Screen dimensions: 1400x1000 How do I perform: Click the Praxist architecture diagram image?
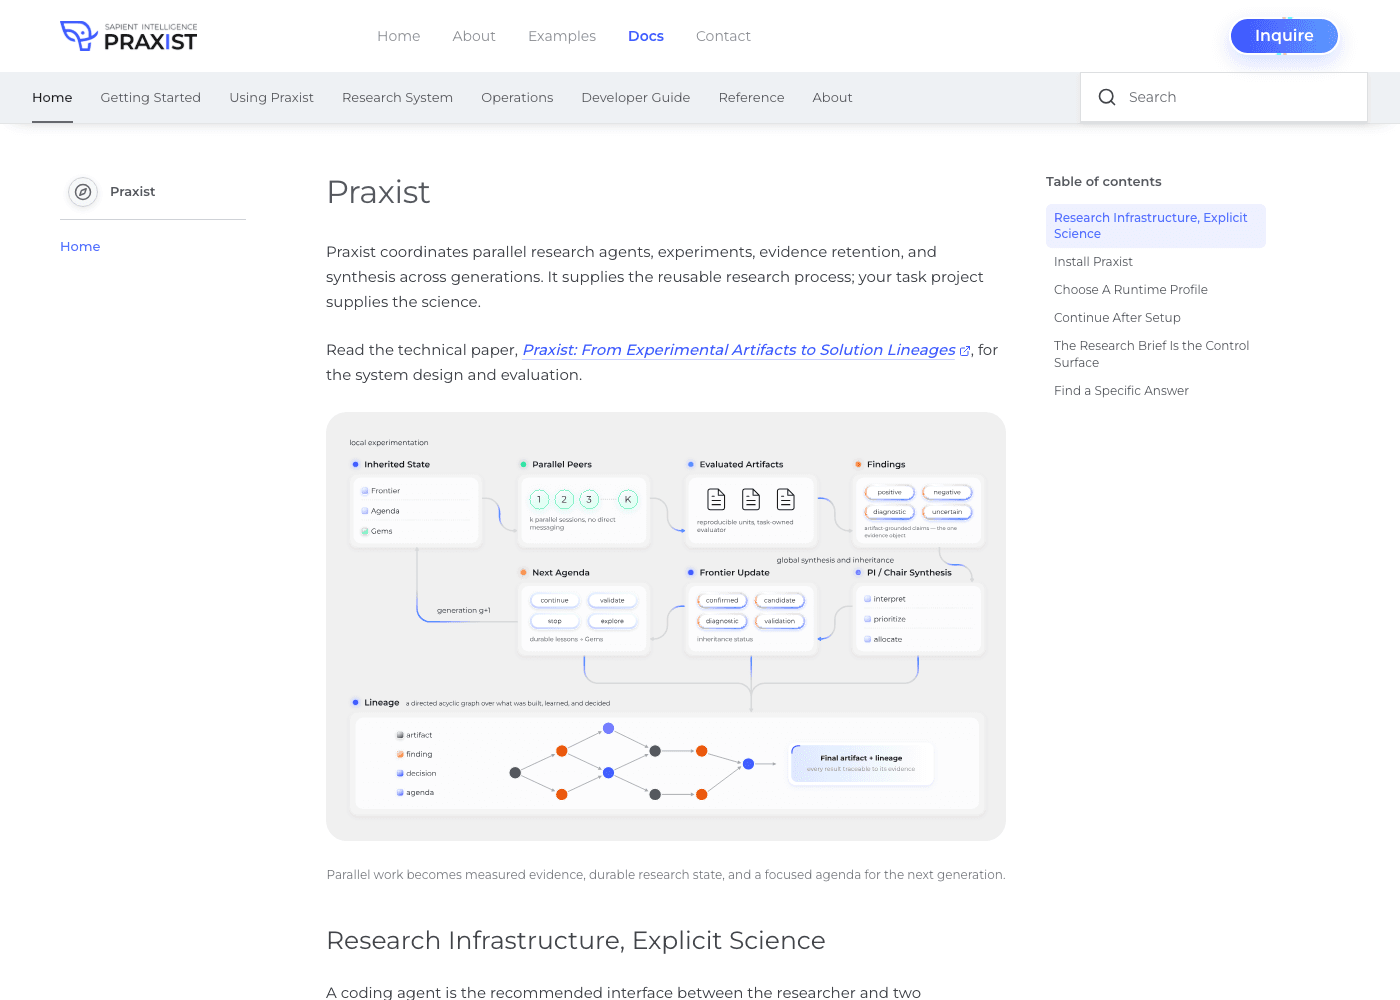(666, 626)
